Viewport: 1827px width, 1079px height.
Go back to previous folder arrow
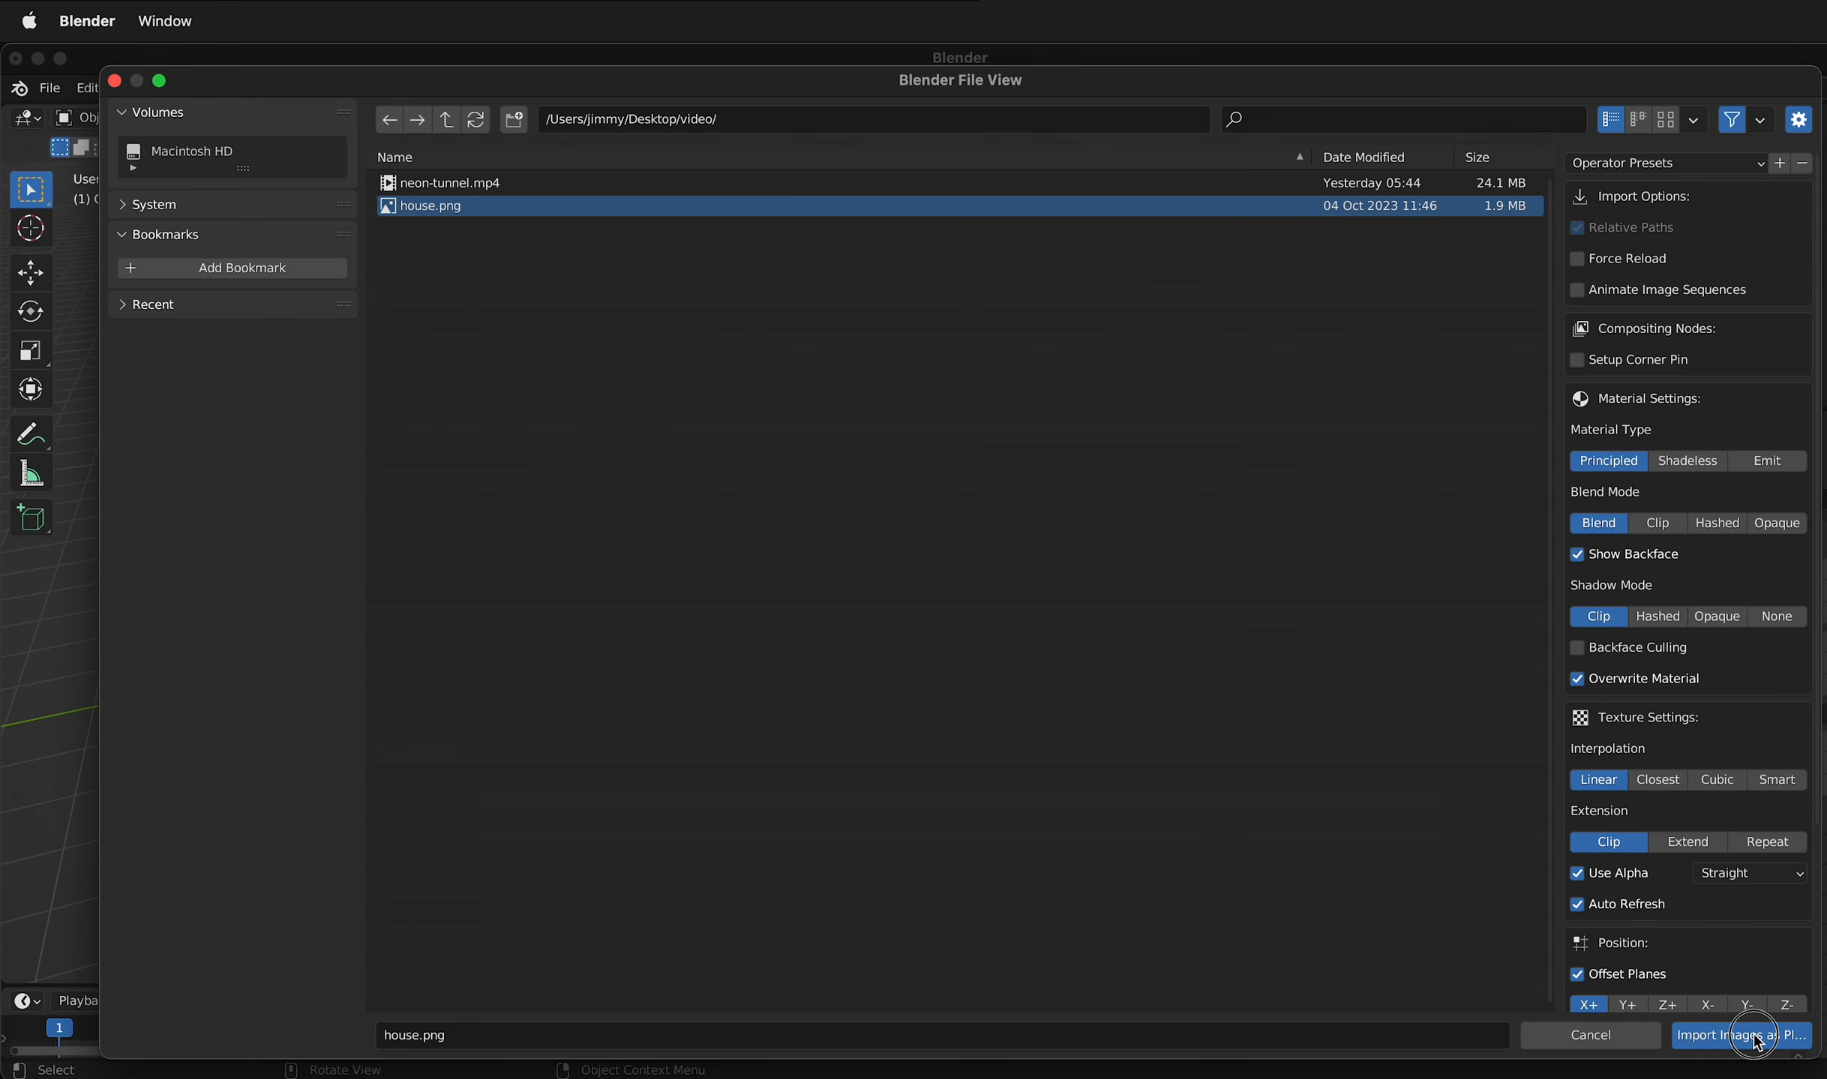click(x=389, y=120)
